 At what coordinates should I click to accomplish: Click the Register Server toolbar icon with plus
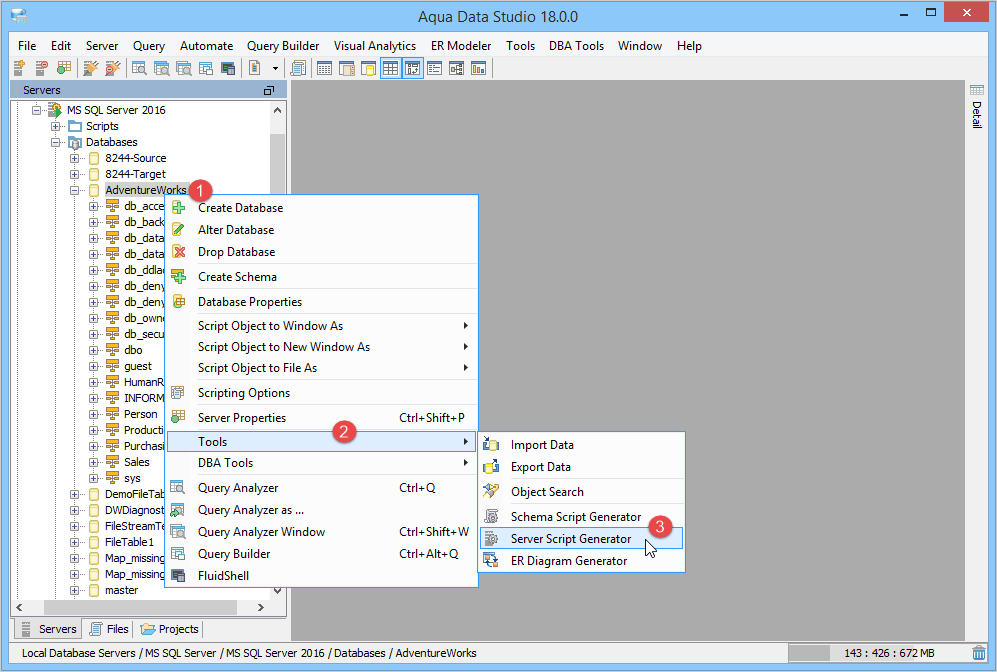coord(19,68)
